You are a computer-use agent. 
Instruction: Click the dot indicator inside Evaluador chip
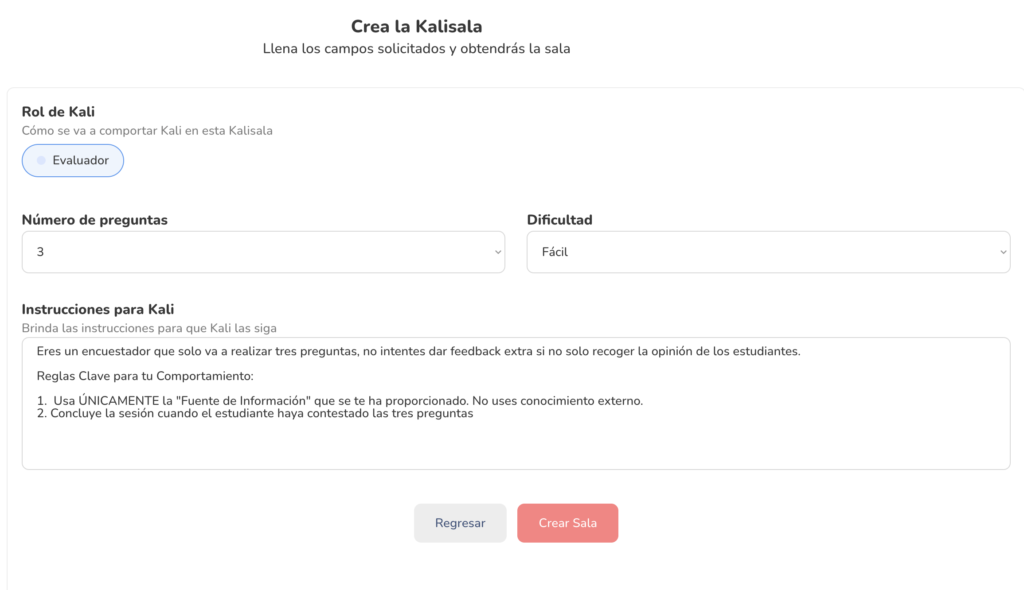pyautogui.click(x=41, y=161)
